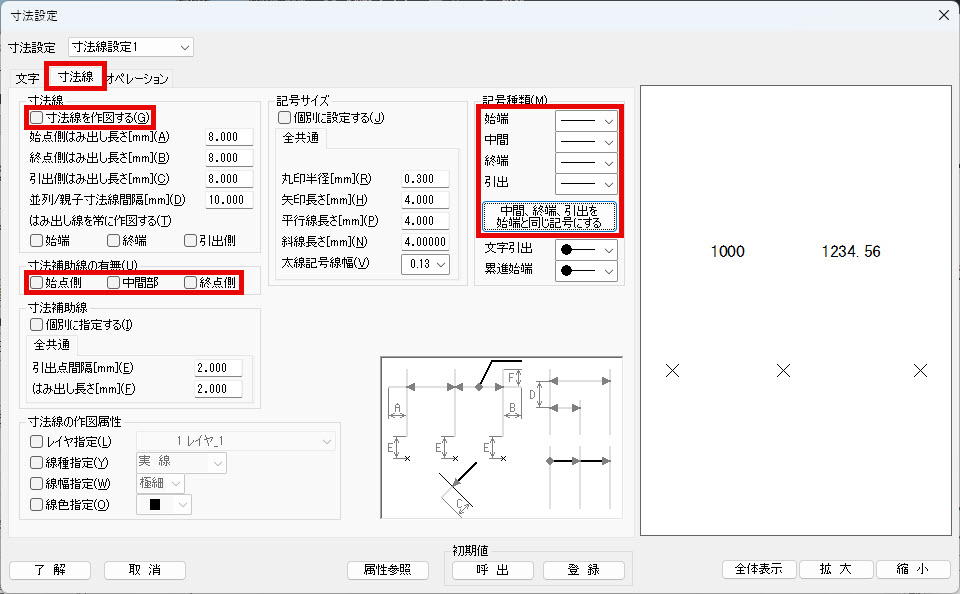Open the 引出 symbol type dropdown
This screenshot has width=960, height=594.
586,184
